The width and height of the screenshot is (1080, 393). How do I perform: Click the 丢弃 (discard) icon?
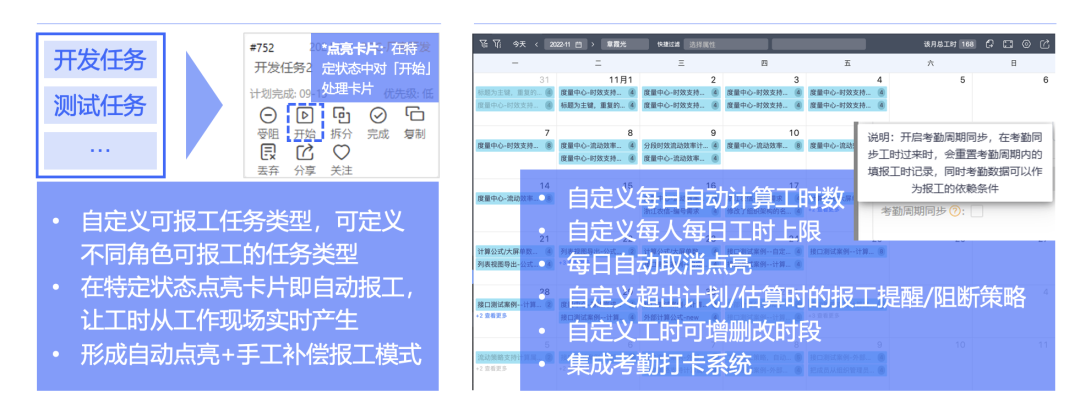click(269, 152)
